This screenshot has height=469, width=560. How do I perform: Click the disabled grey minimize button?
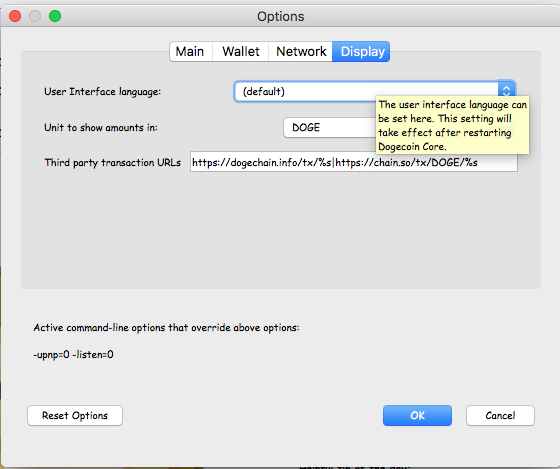[x=35, y=16]
